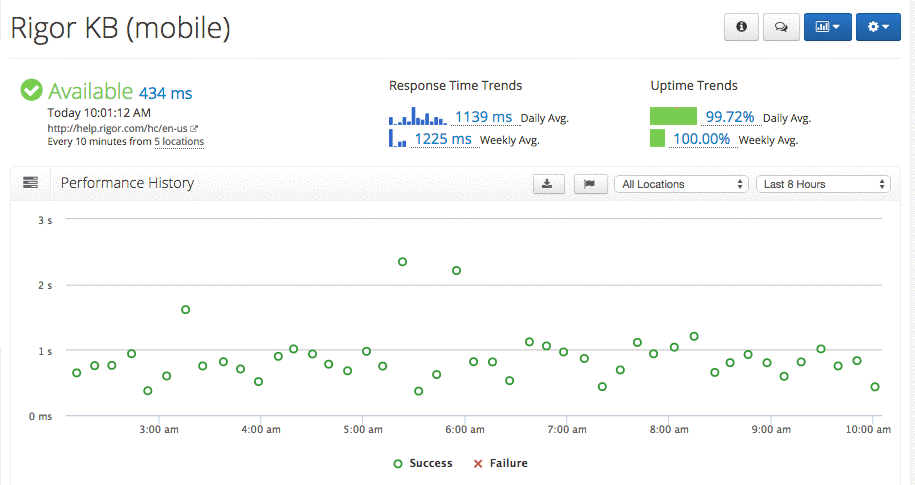Click the Today 10:01:12 AM timestamp
Screen dimensions: 915x485
99,113
